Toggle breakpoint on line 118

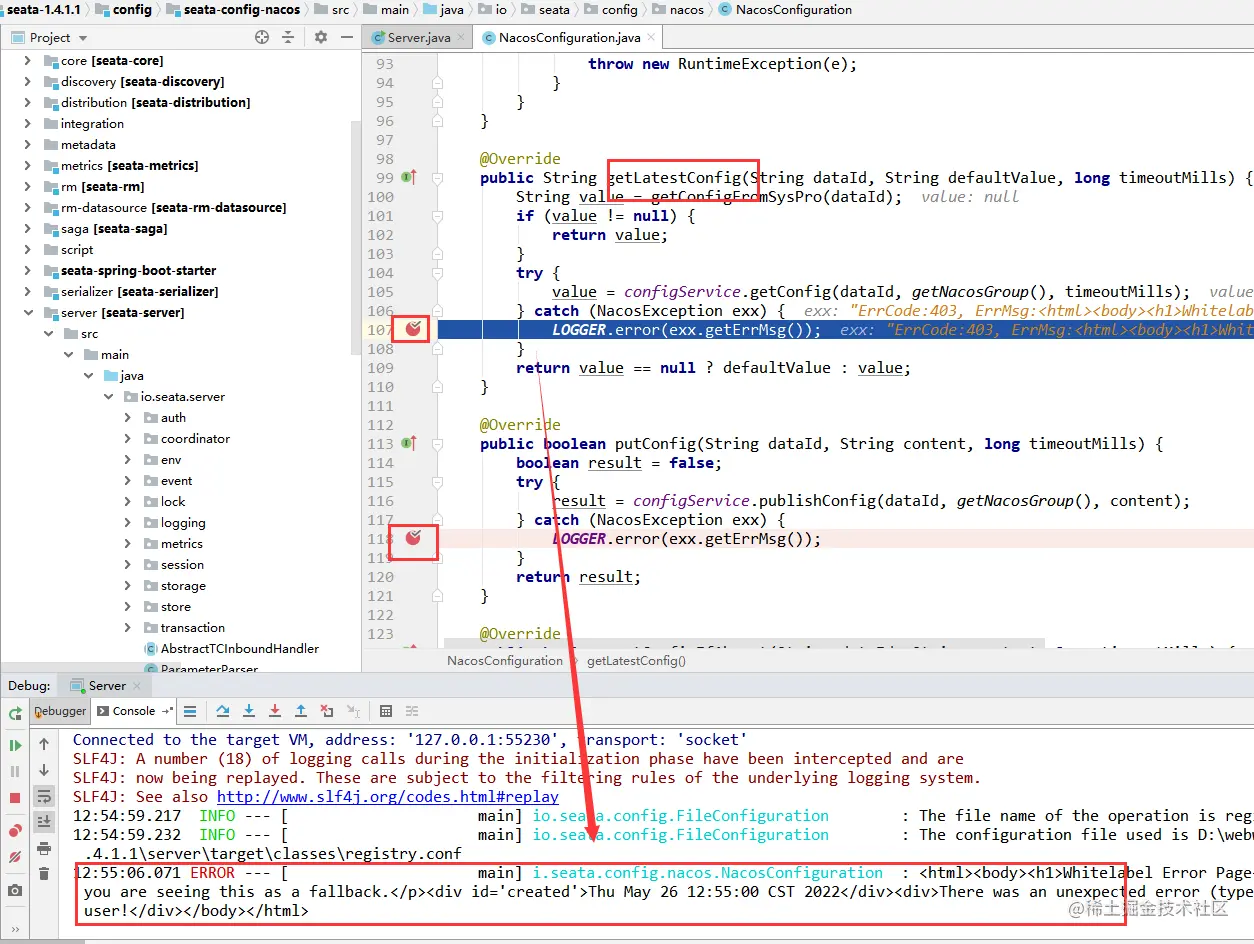(x=414, y=538)
